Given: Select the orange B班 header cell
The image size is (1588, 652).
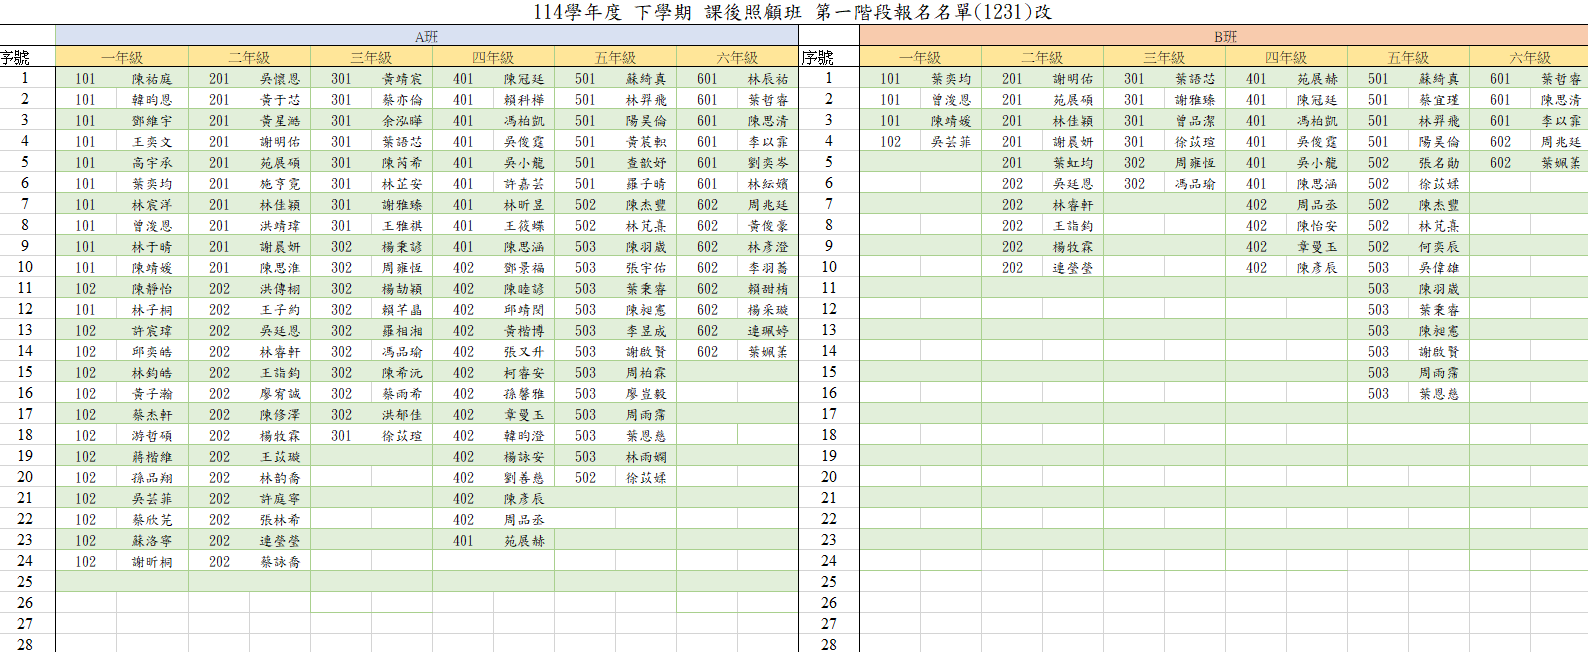Looking at the screenshot, I should point(1224,37).
